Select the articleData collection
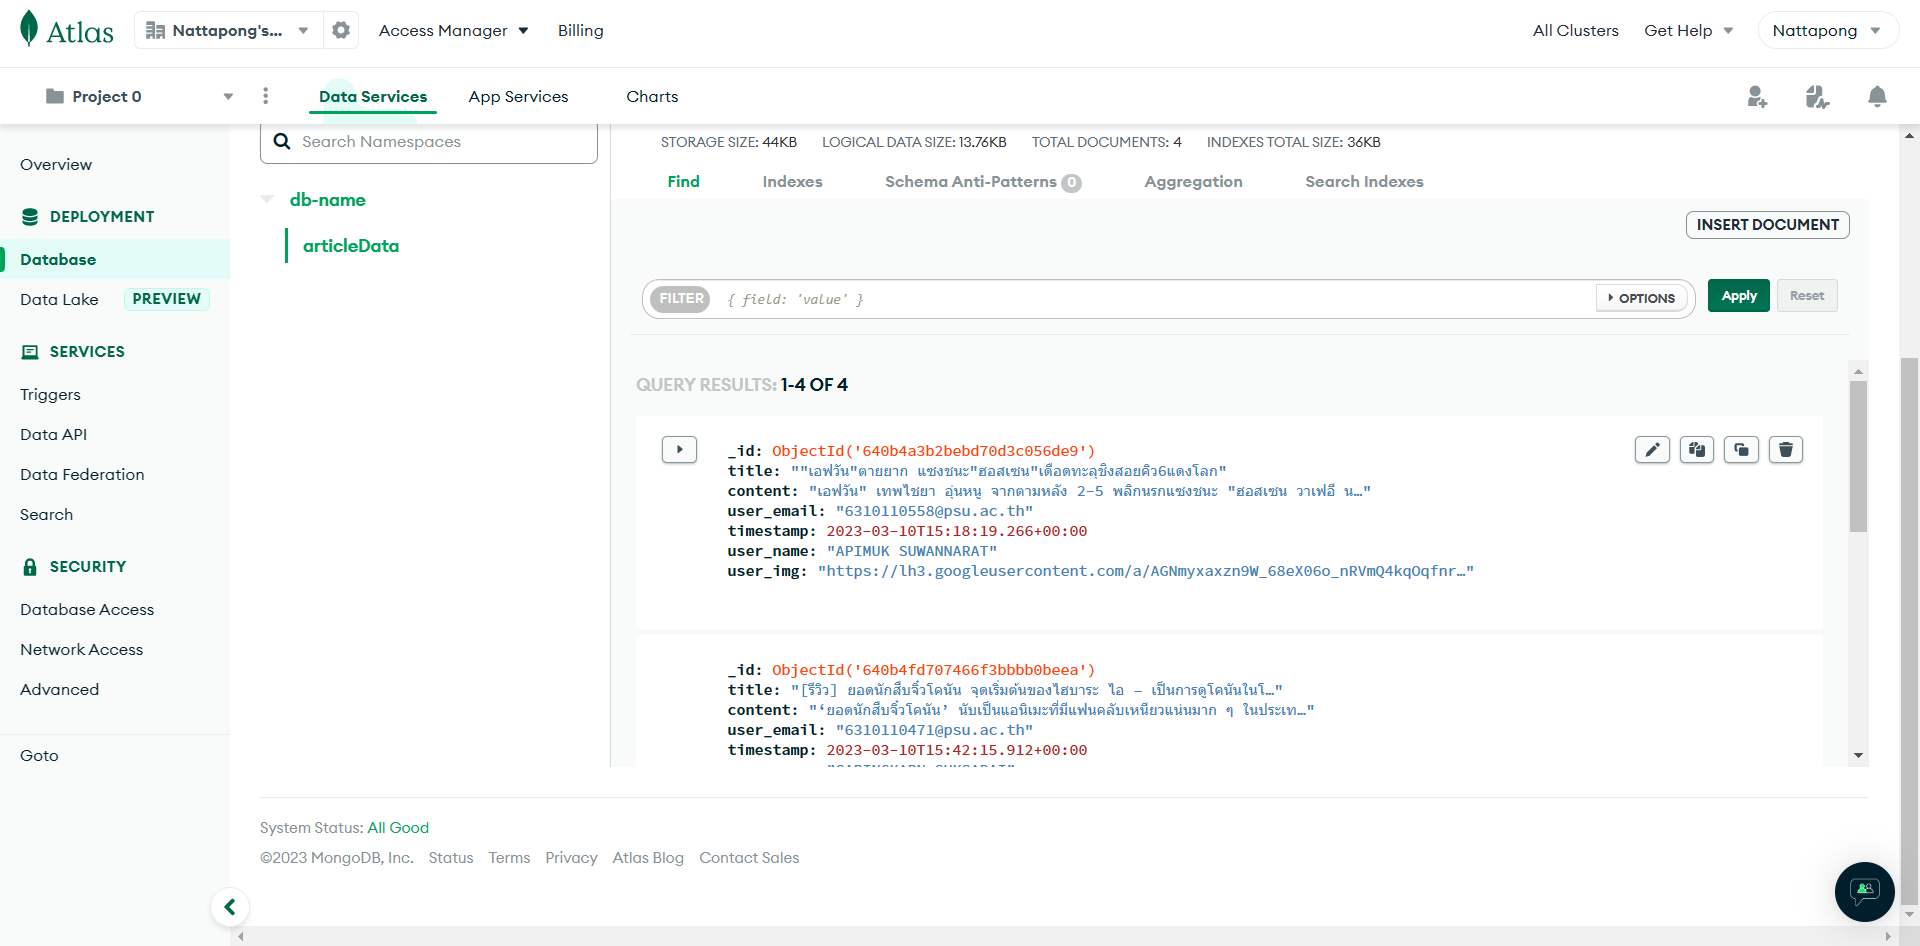This screenshot has height=946, width=1920. [351, 245]
